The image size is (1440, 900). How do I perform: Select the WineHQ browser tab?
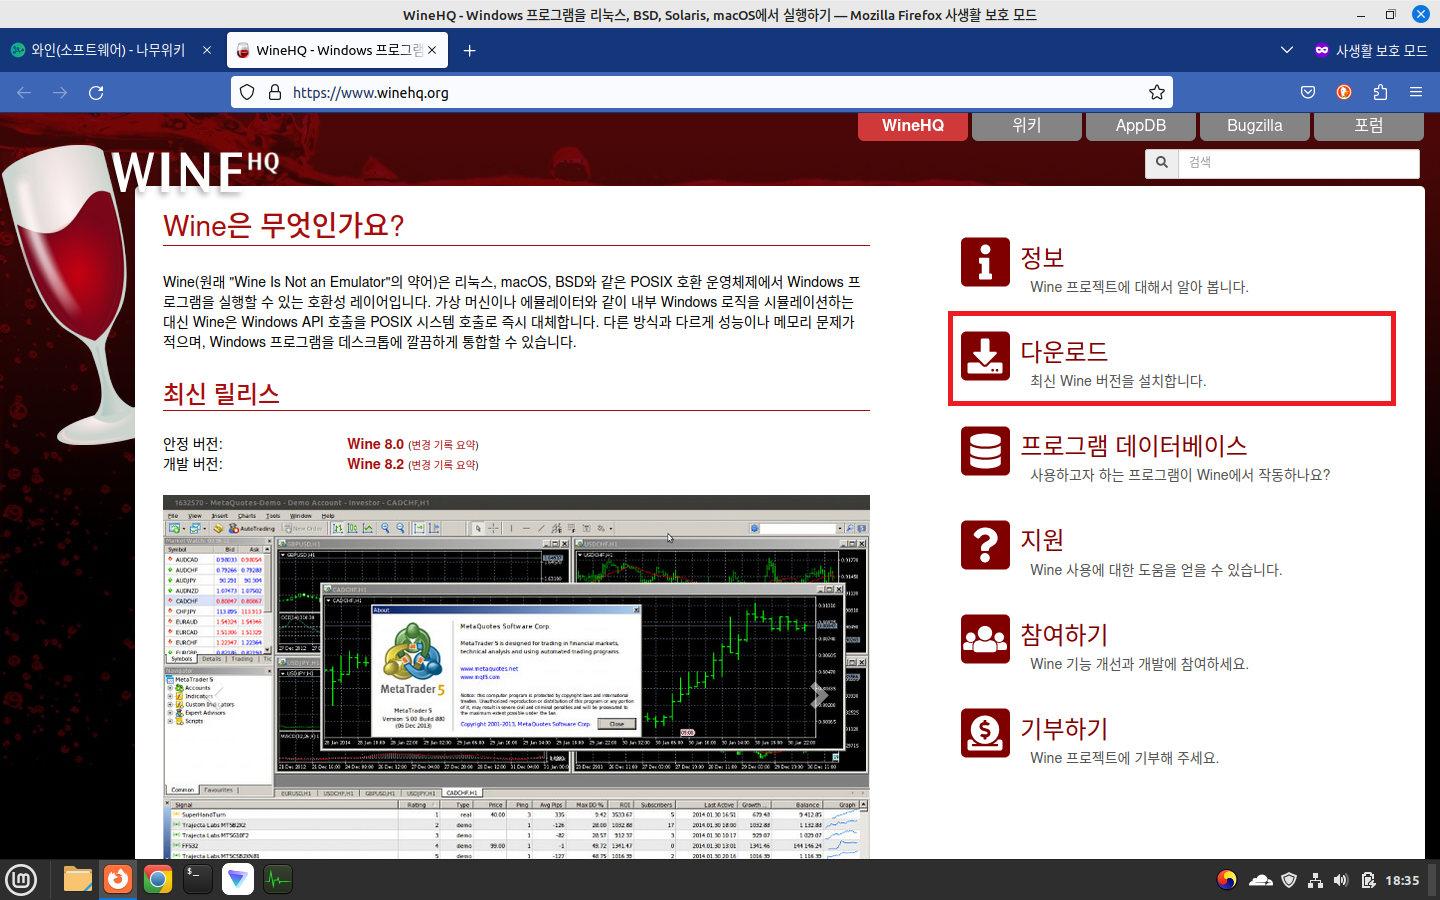tap(338, 50)
